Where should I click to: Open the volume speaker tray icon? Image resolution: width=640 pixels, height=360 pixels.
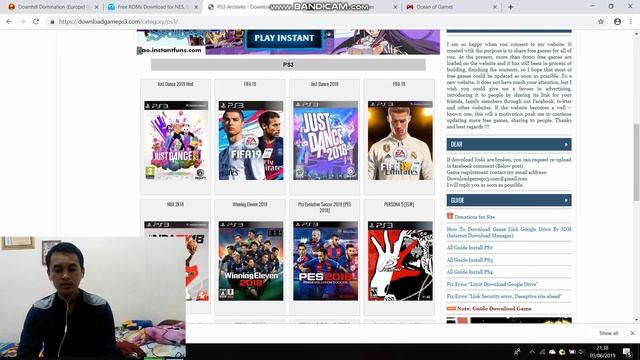click(582, 352)
